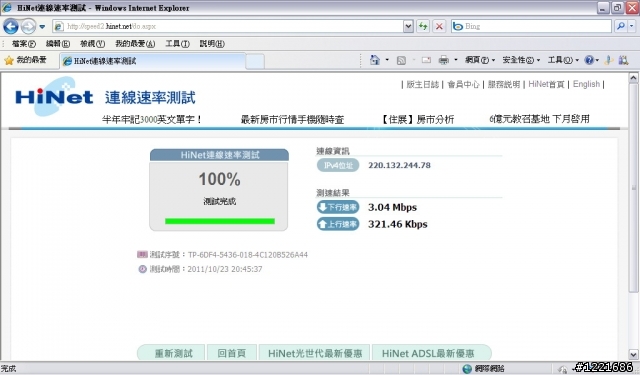This screenshot has height=375, width=640.
Task: Click the 重新測試 button
Action: 171,353
